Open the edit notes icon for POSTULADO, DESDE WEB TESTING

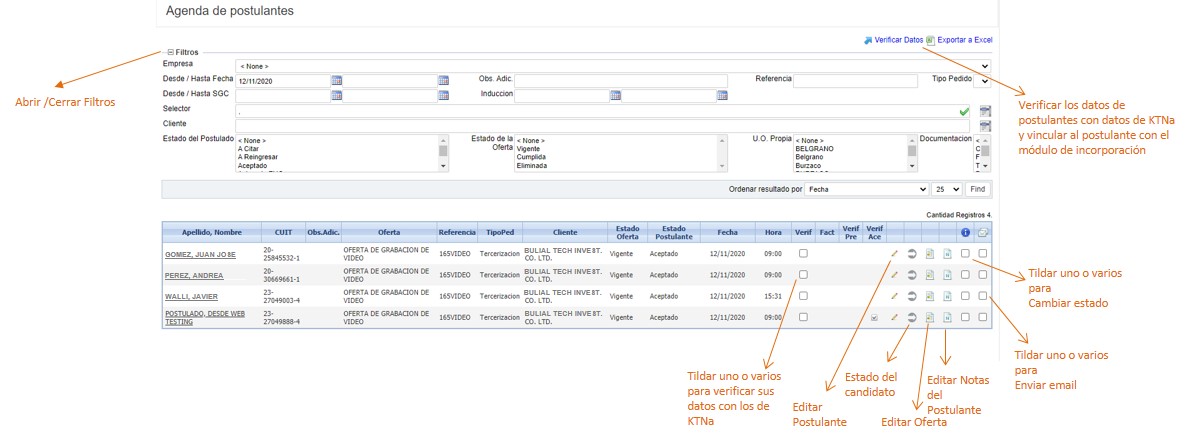click(x=947, y=318)
